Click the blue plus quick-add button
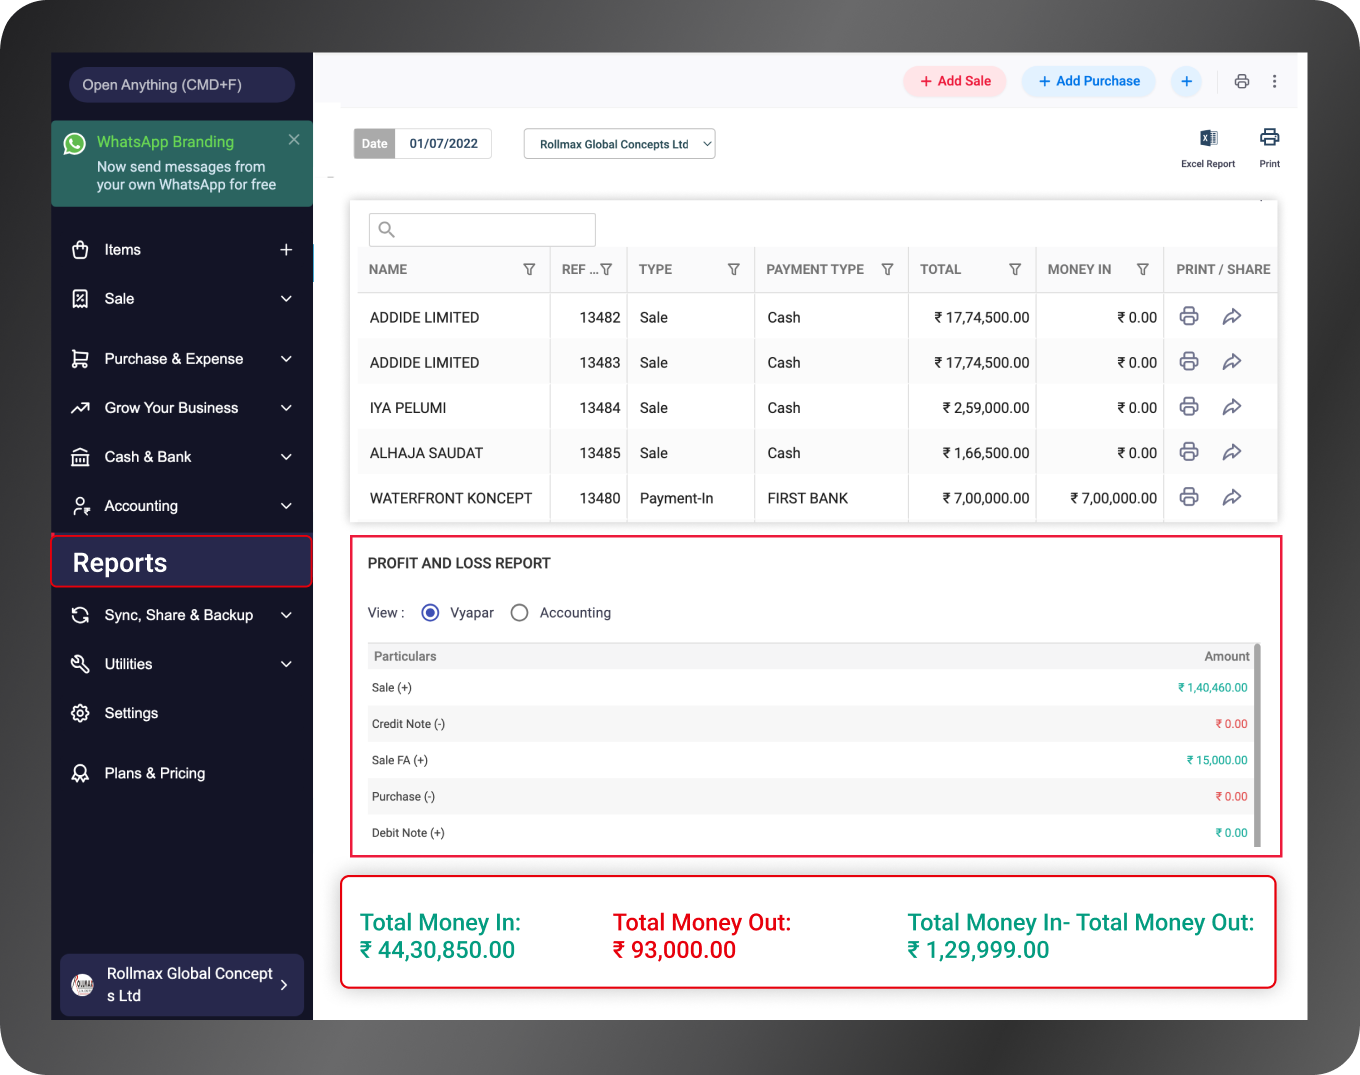 click(1186, 82)
